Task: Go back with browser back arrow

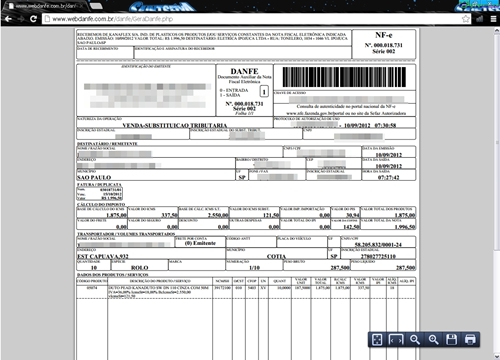Action: pos(9,19)
